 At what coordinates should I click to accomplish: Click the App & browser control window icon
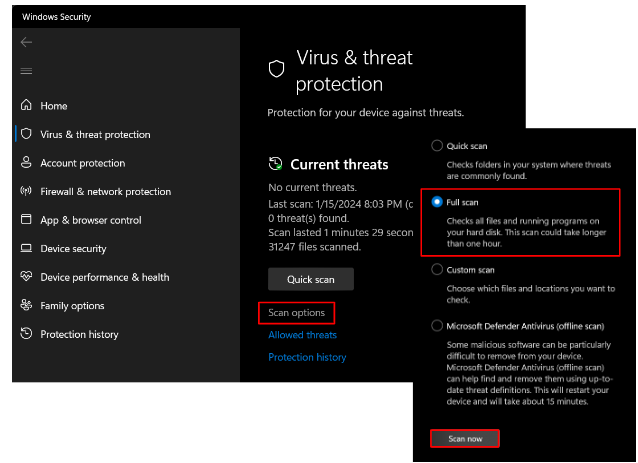[26, 219]
